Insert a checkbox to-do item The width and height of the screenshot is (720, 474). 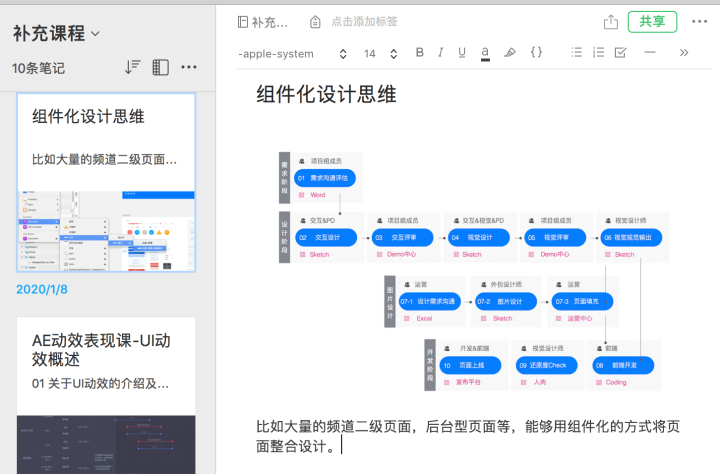[x=620, y=52]
